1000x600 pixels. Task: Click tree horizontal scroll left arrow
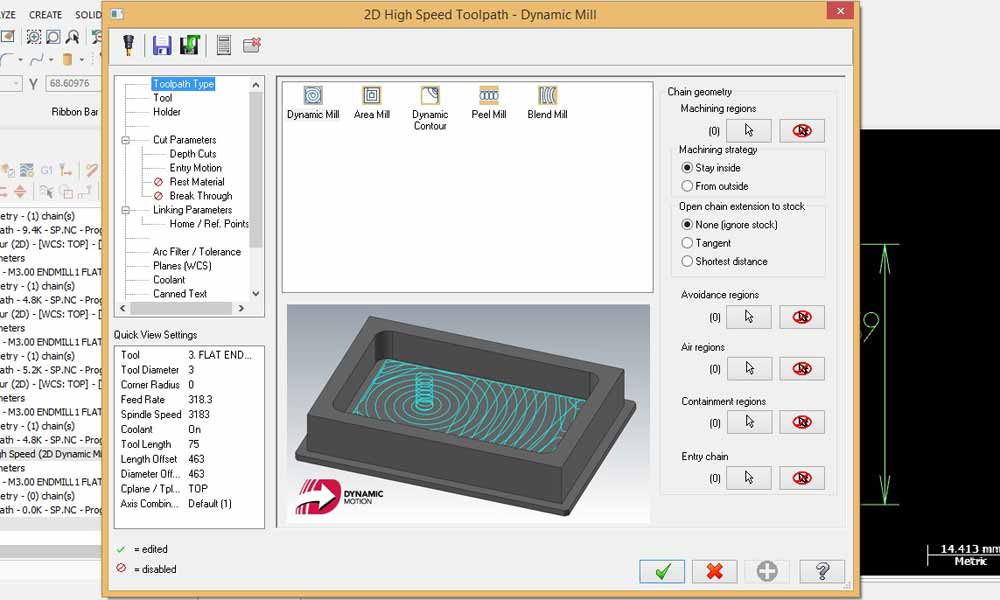click(122, 308)
